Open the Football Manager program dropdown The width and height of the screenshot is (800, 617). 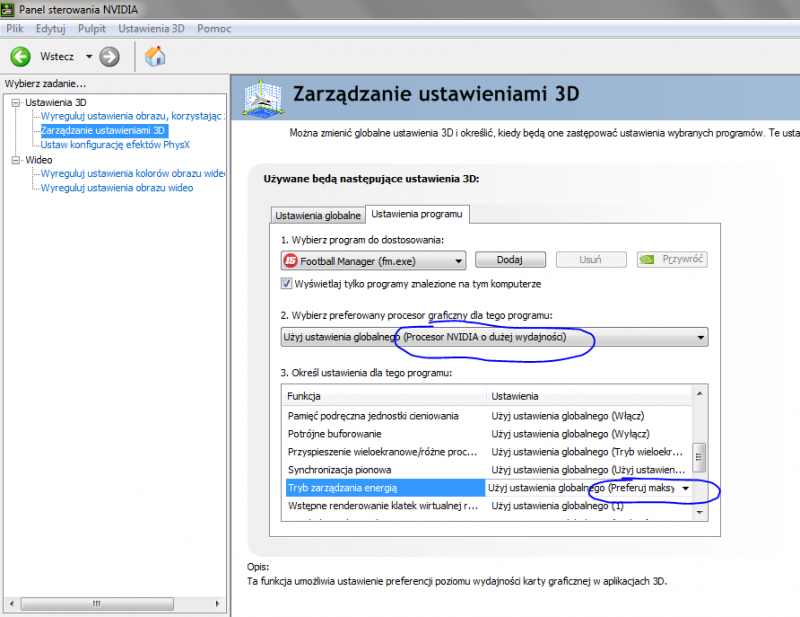point(373,261)
